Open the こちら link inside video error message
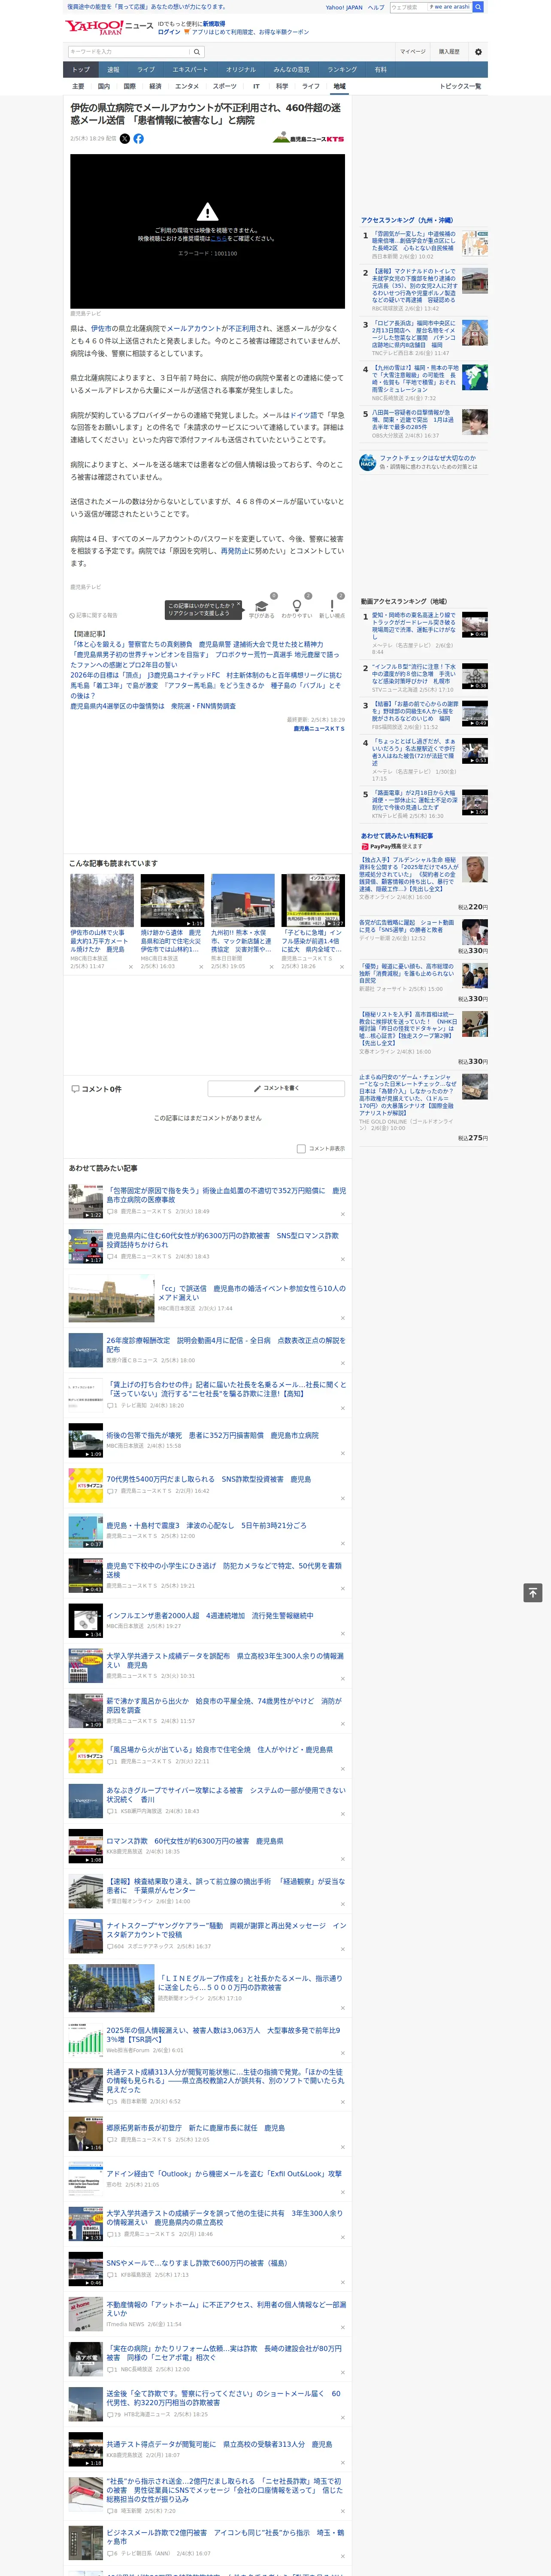The height and width of the screenshot is (2576, 551). click(x=219, y=239)
